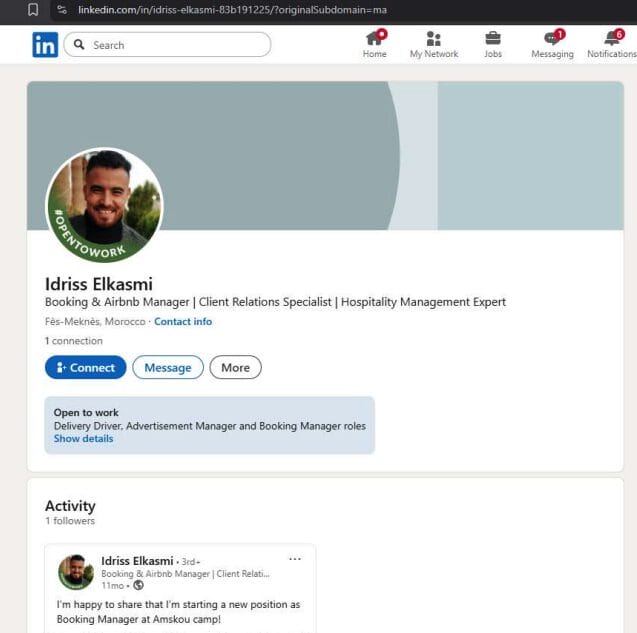Select the profile name Idriss Elkasmi heading
Screen dimensions: 637x633
point(99,284)
